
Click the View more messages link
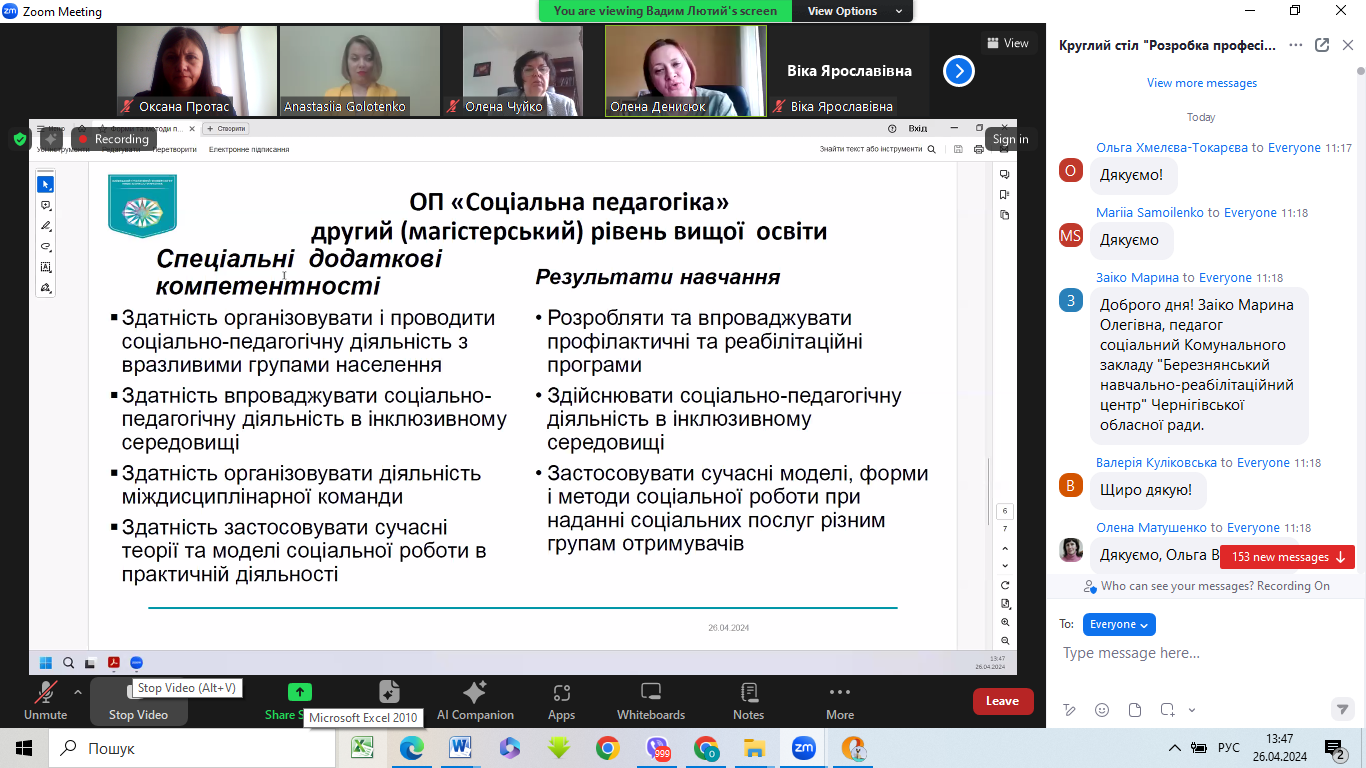[1201, 83]
